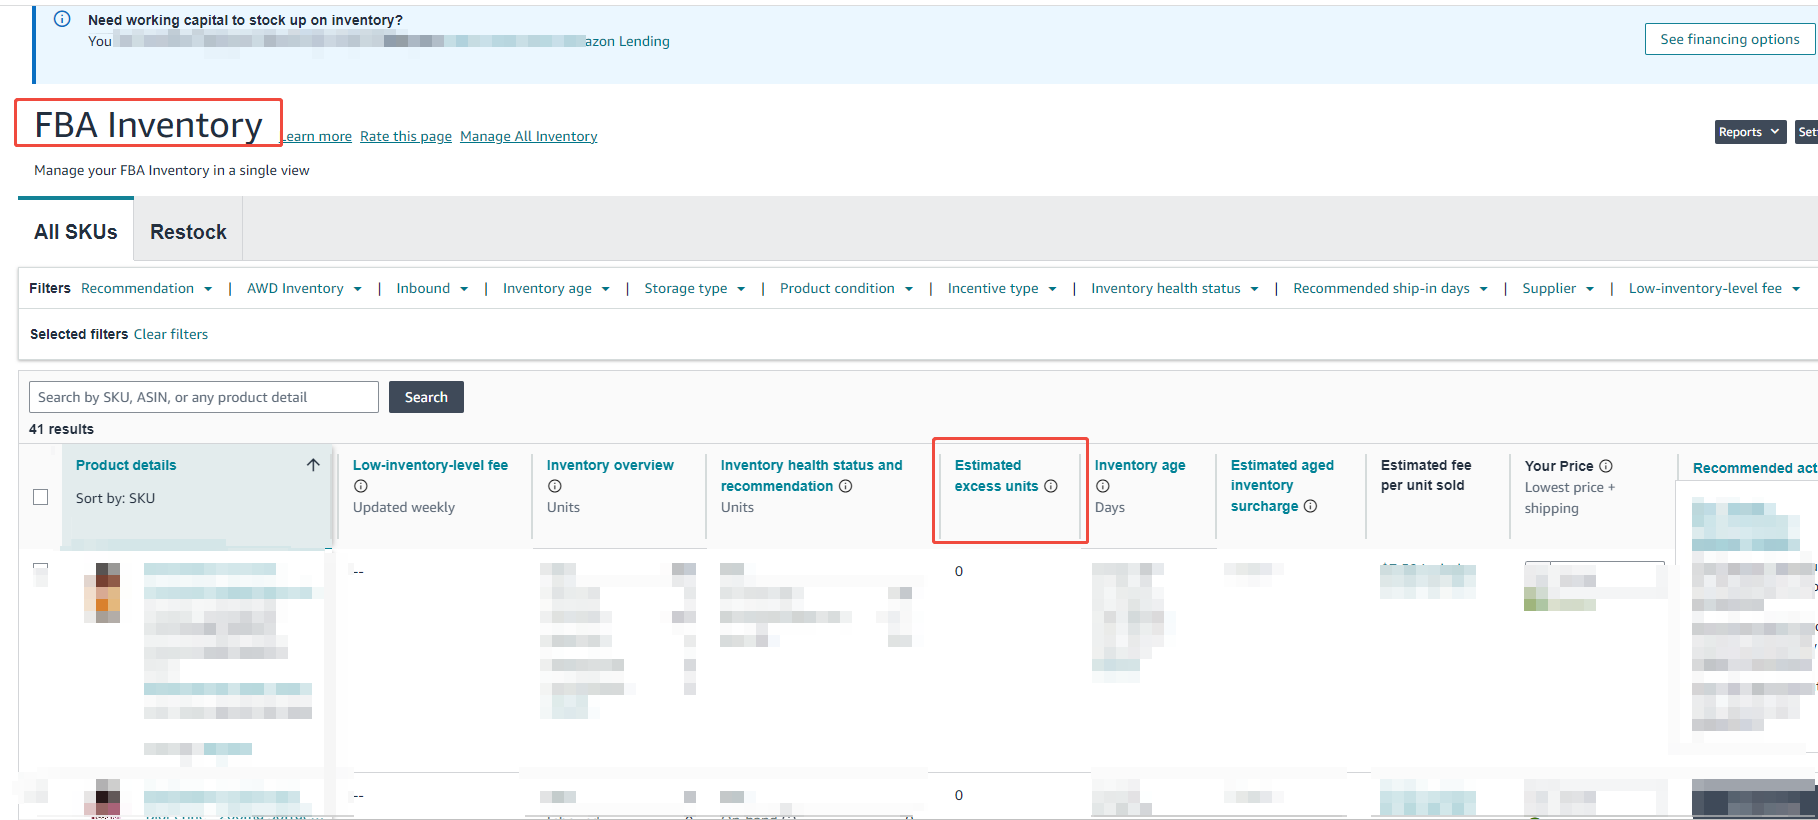Expand the Storage type filter
This screenshot has width=1818, height=820.
tap(694, 288)
